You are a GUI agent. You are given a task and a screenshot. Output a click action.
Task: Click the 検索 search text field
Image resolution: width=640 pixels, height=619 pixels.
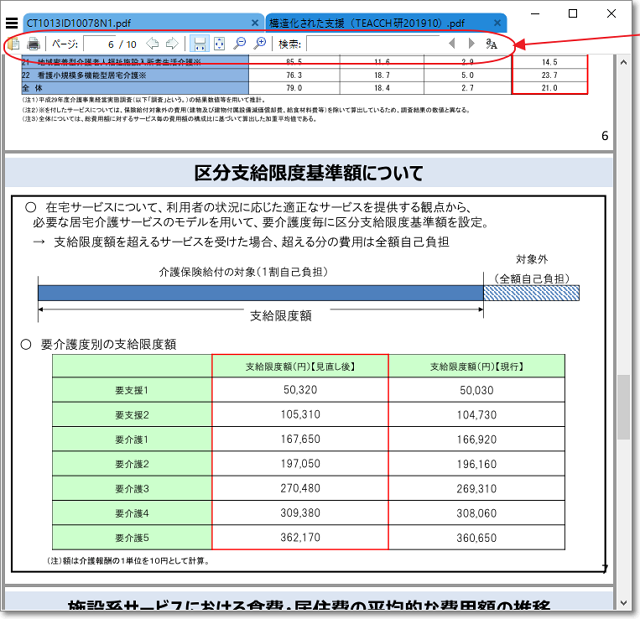coord(370,44)
